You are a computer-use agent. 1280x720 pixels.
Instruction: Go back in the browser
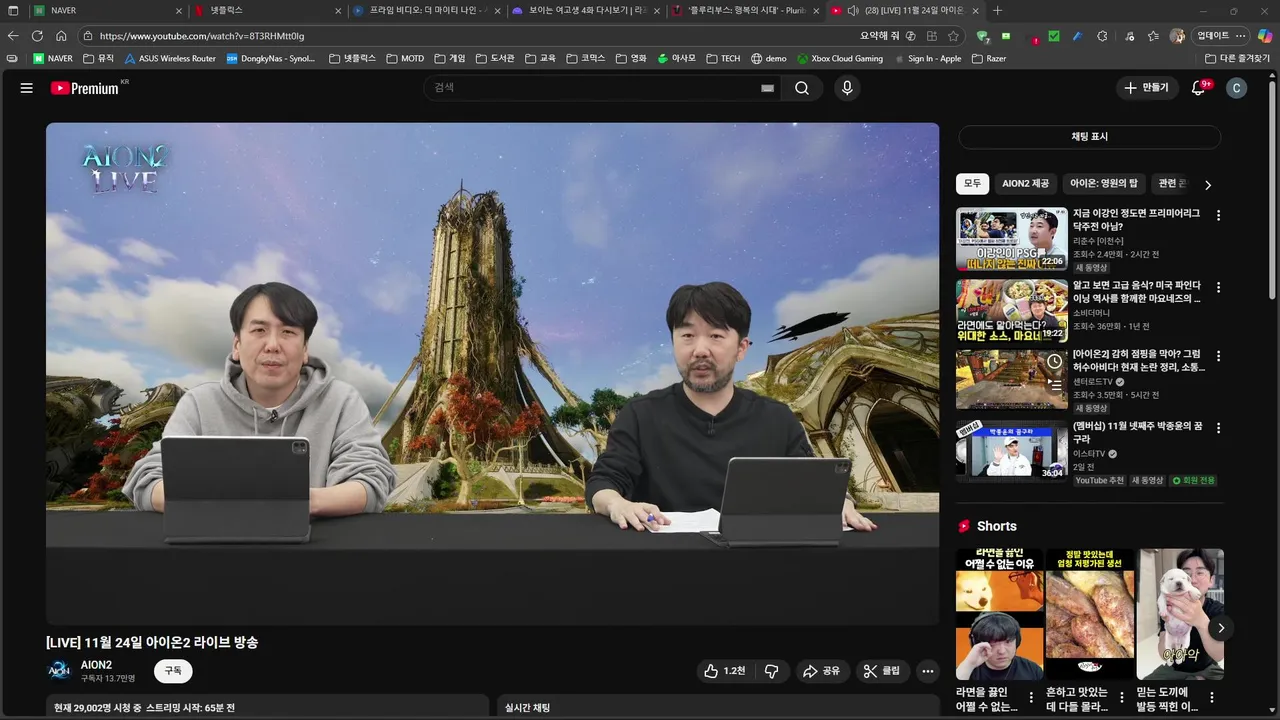coord(13,36)
